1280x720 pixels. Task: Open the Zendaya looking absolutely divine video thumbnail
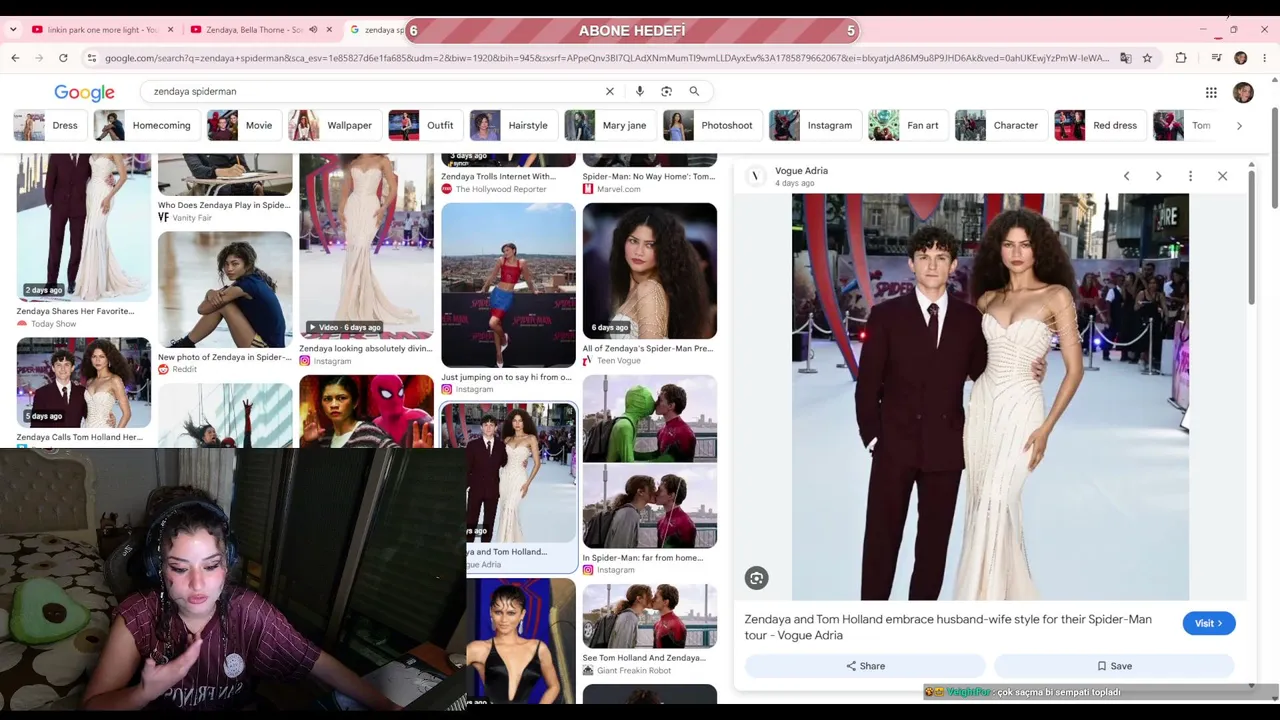(366, 246)
